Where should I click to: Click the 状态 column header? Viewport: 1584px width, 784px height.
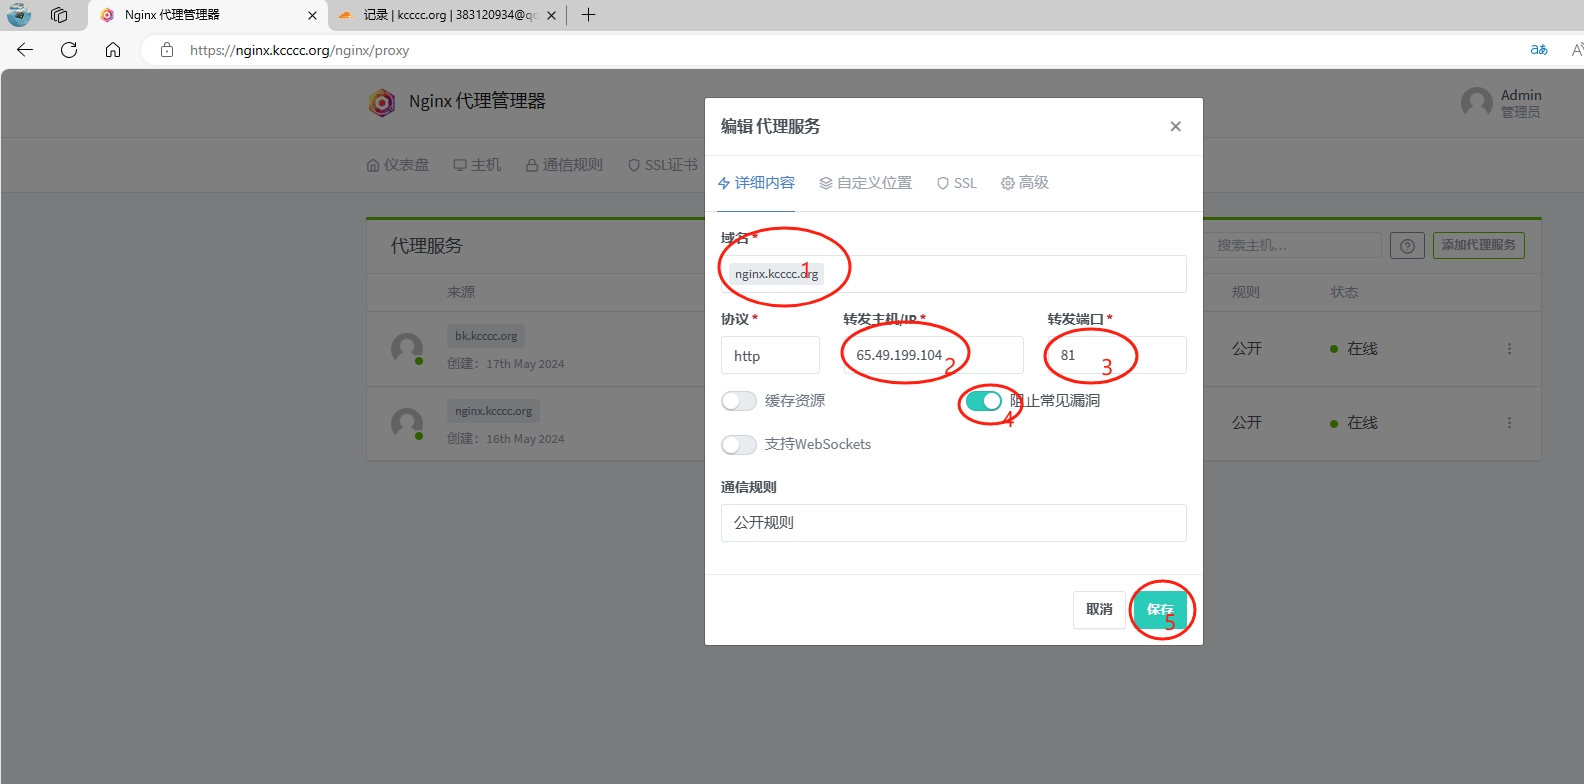pyautogui.click(x=1344, y=293)
